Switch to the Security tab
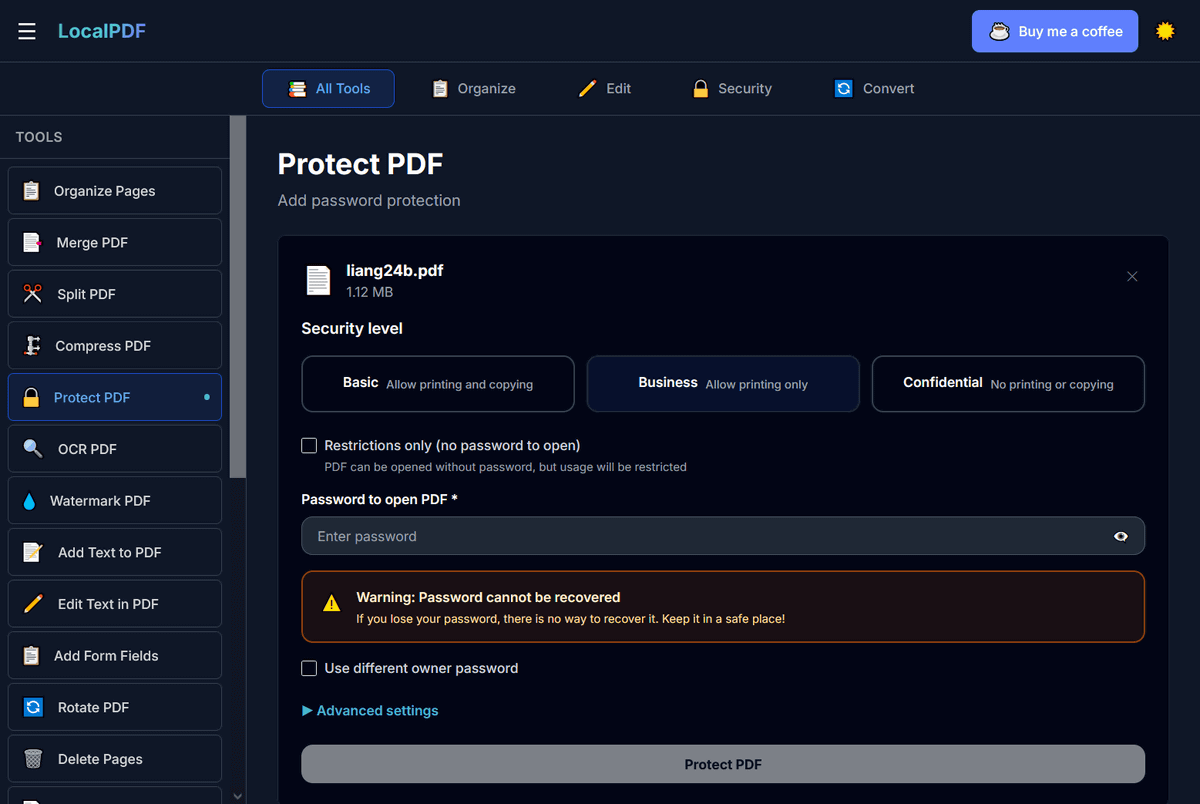Image resolution: width=1200 pixels, height=804 pixels. pyautogui.click(x=732, y=89)
